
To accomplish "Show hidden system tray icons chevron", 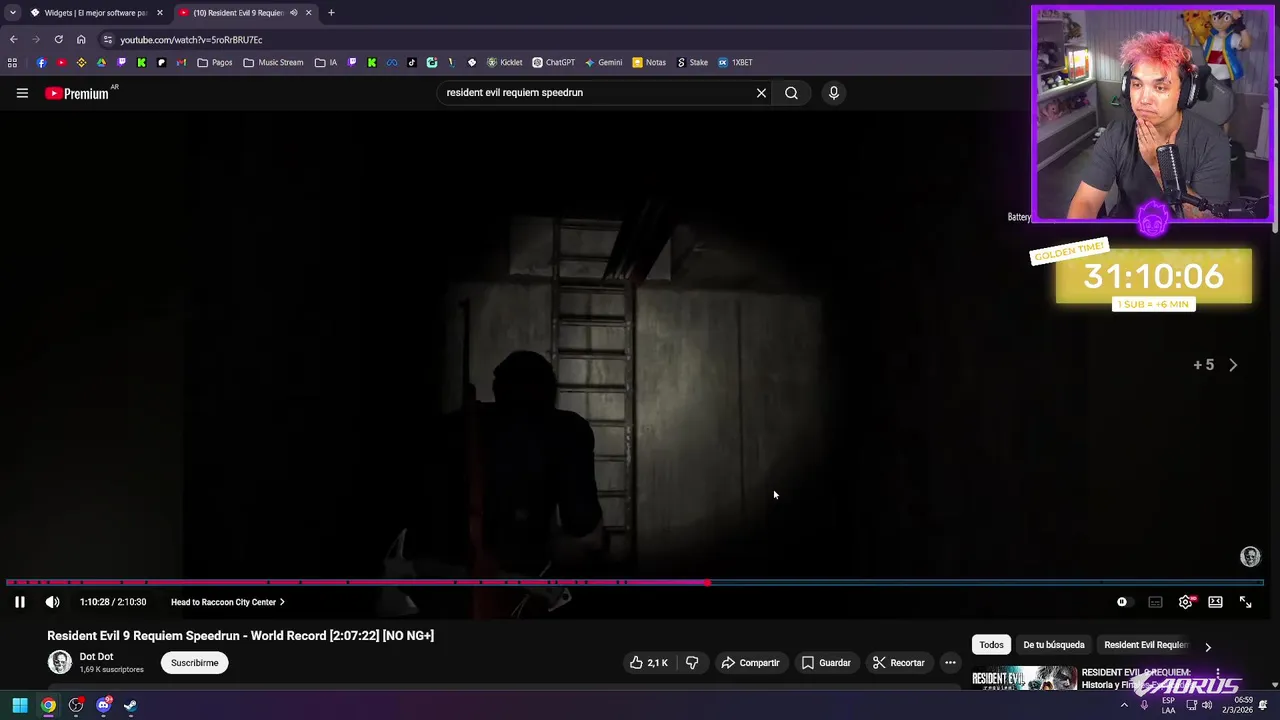I will coord(1124,705).
